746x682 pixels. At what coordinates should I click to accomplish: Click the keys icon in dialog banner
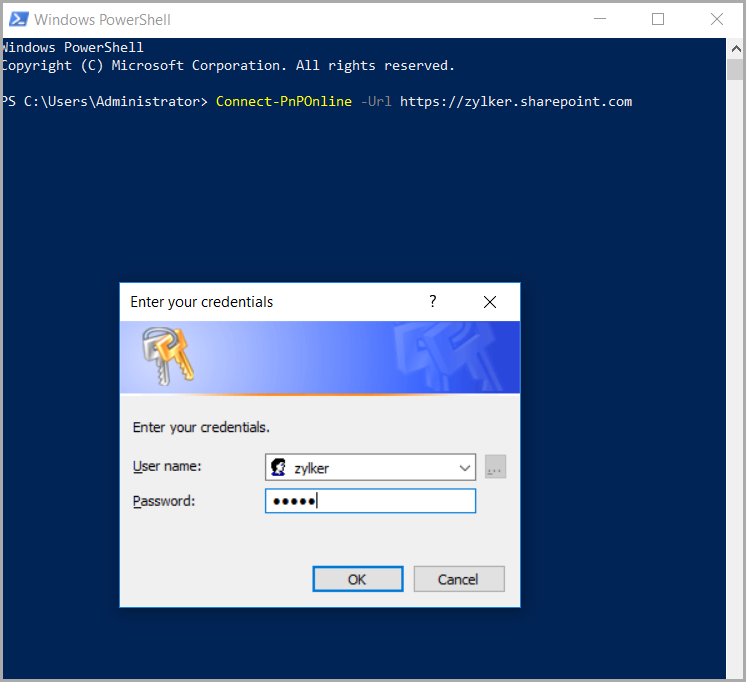point(168,356)
